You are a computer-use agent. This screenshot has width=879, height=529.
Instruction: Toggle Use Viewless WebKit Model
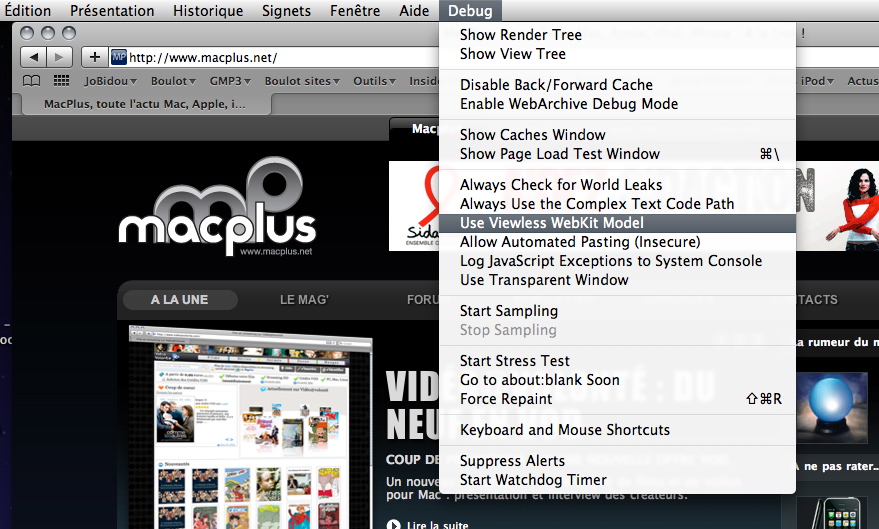[x=617, y=223]
